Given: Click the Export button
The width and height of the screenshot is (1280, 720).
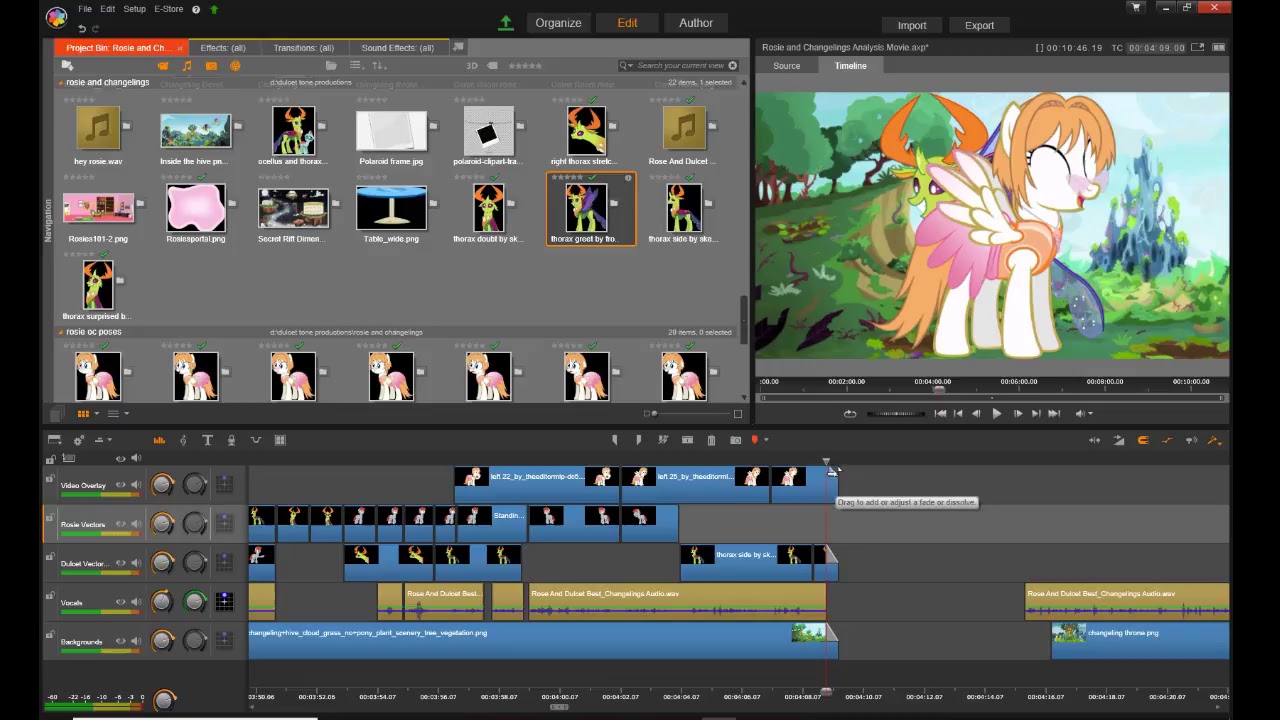Looking at the screenshot, I should coord(980,25).
